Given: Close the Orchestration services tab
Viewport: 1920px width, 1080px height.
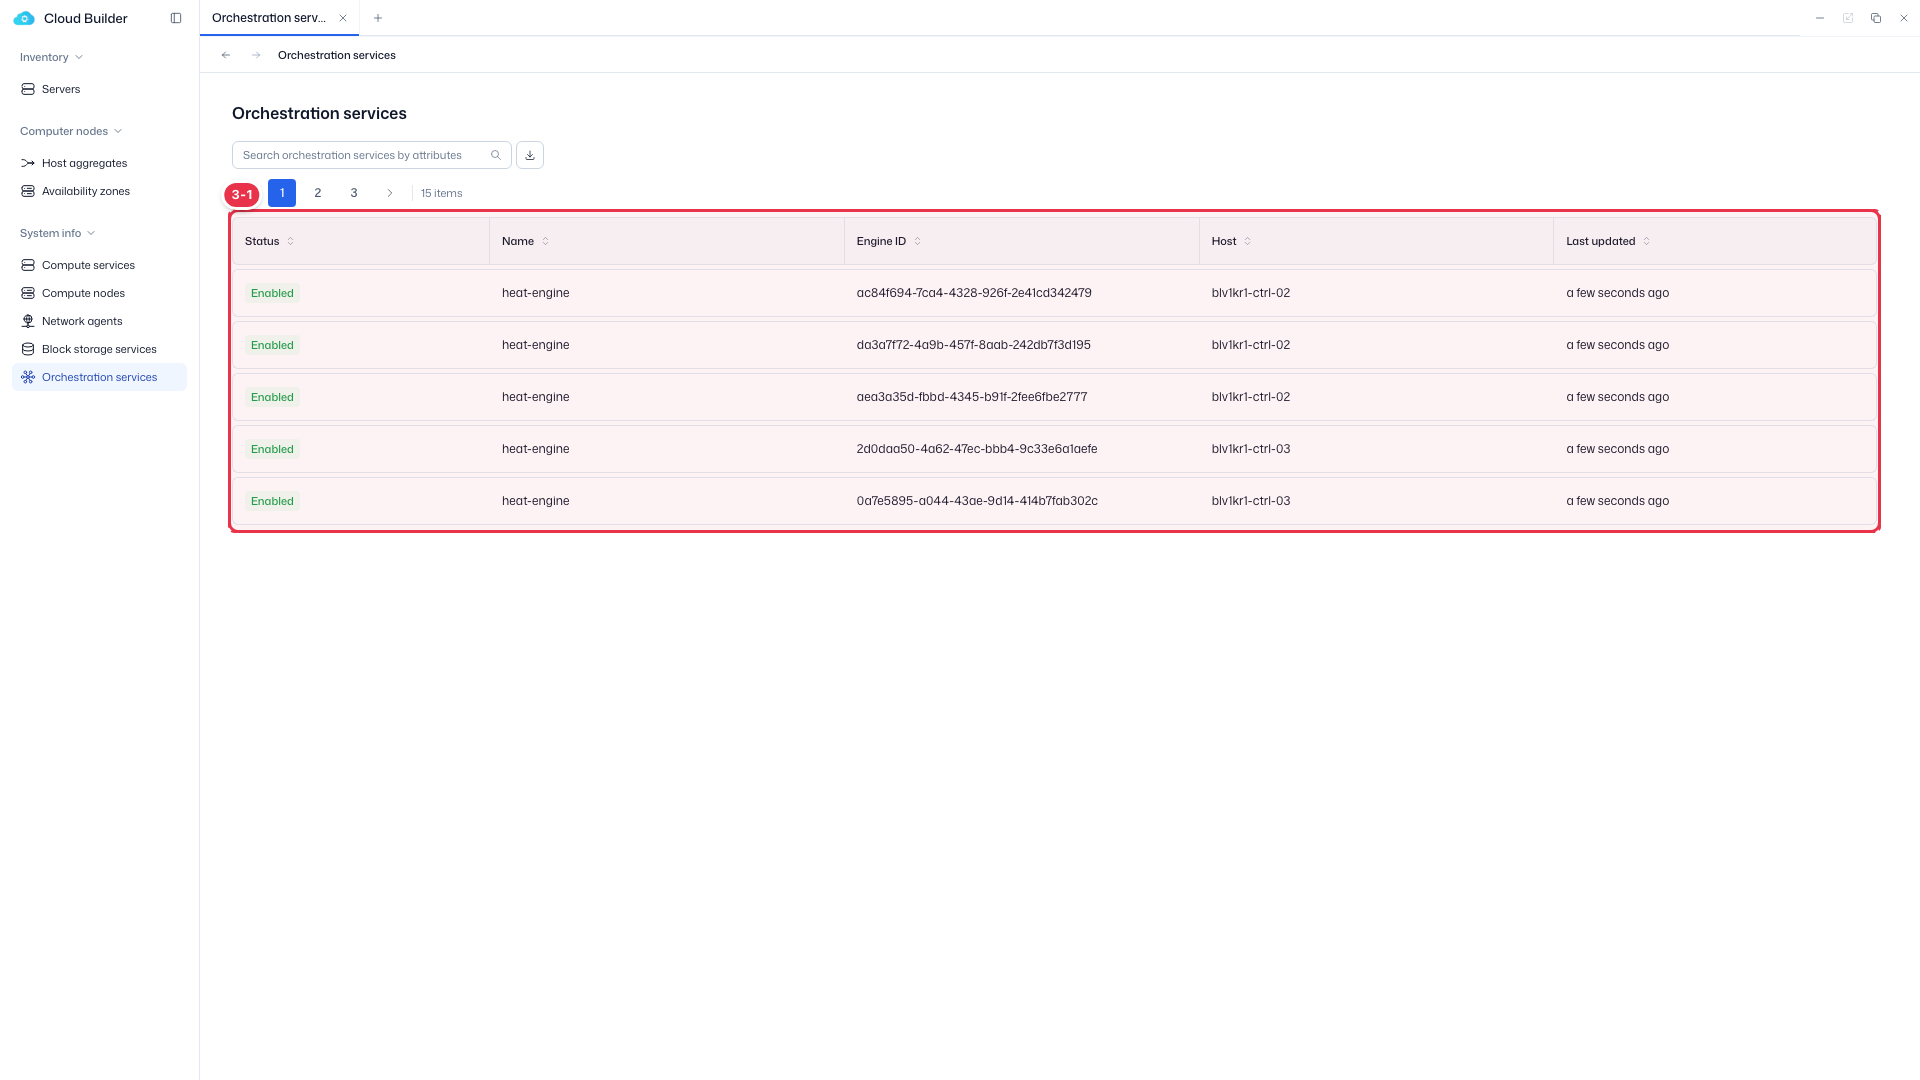Looking at the screenshot, I should [x=343, y=18].
